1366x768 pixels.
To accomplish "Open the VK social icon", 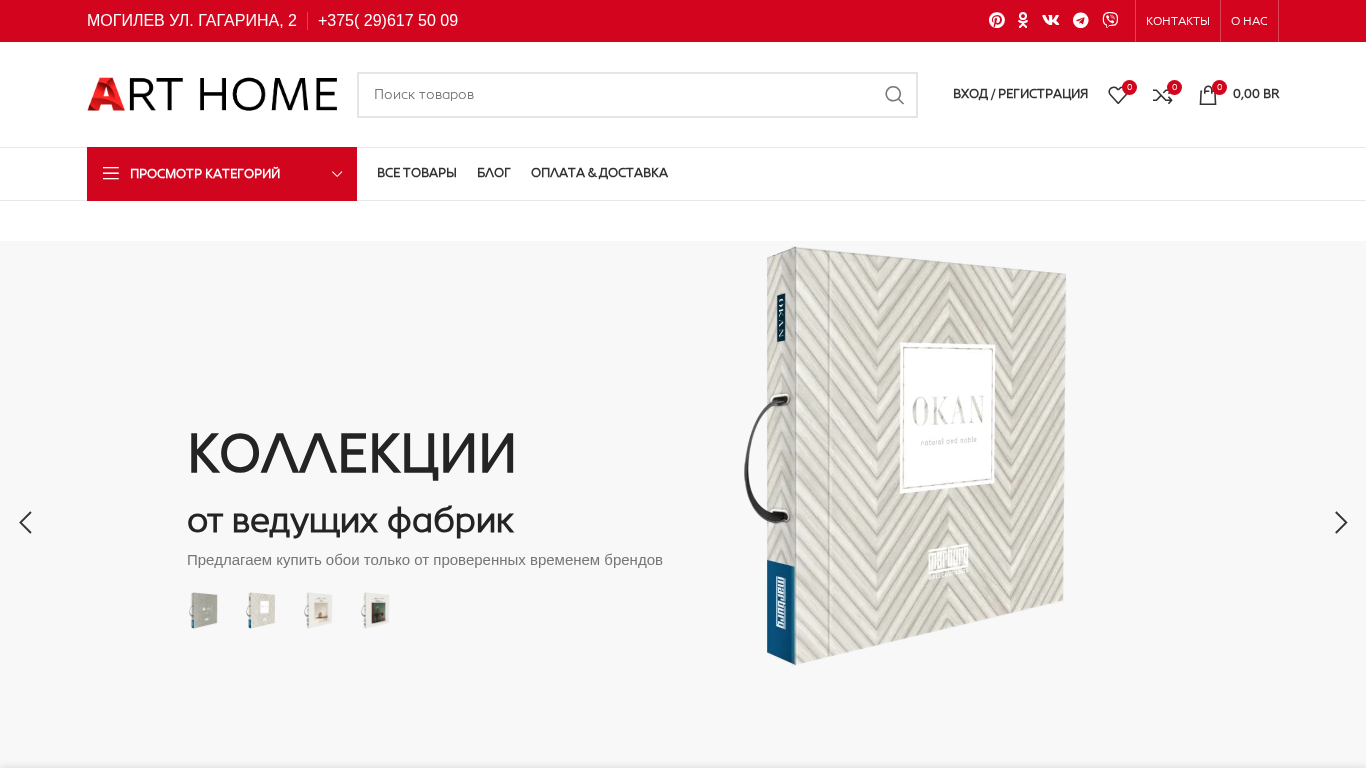I will [x=1051, y=20].
